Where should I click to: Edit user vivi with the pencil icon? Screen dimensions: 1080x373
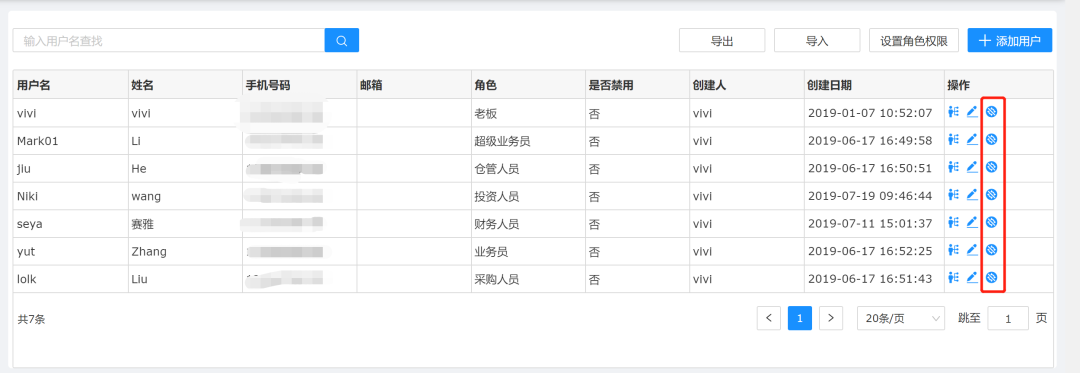(x=972, y=112)
